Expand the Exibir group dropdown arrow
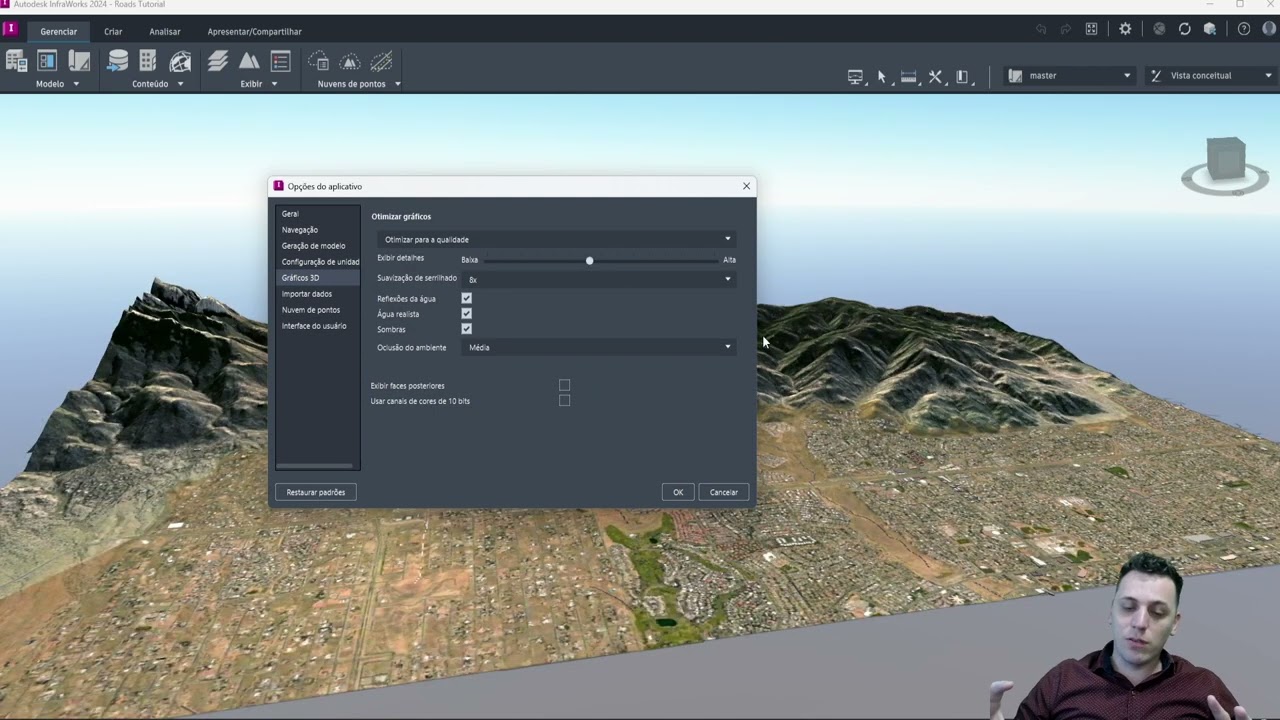 coord(274,84)
